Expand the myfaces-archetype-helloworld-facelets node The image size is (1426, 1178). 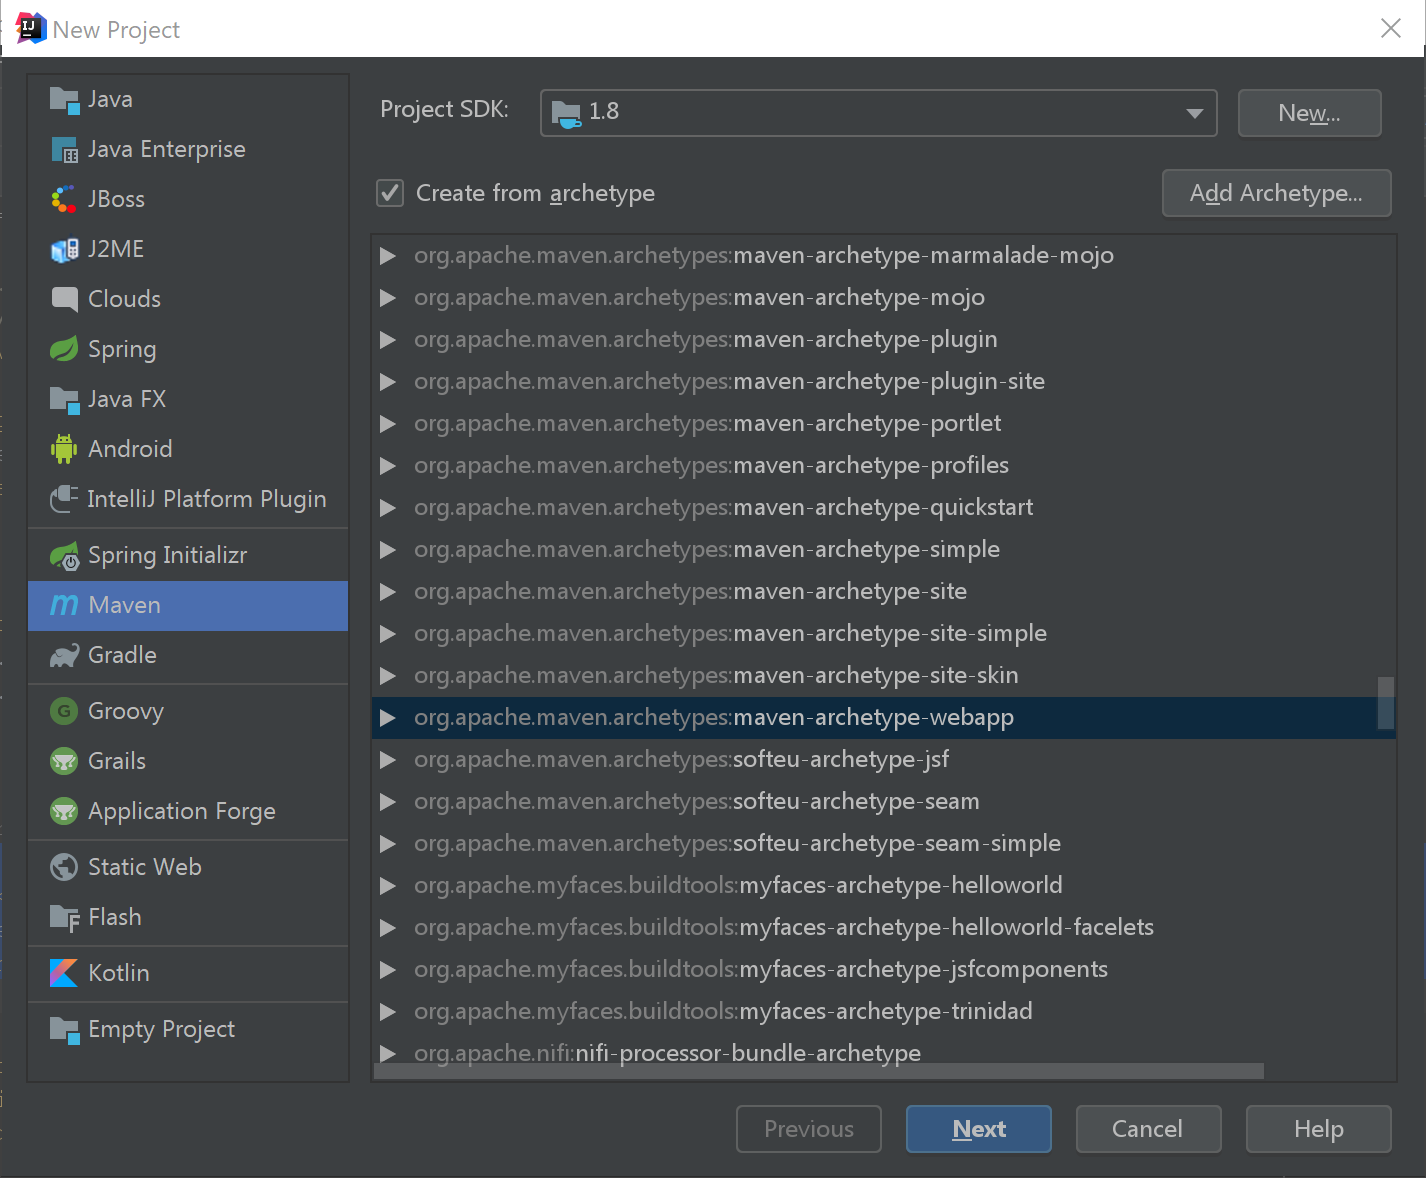click(388, 928)
